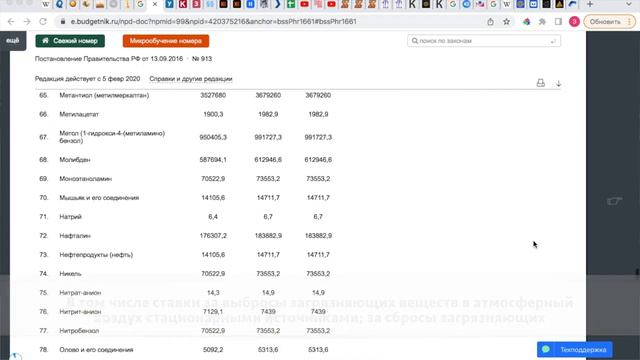Select the Метол substance name
The image size is (640, 360).
(x=112, y=137)
